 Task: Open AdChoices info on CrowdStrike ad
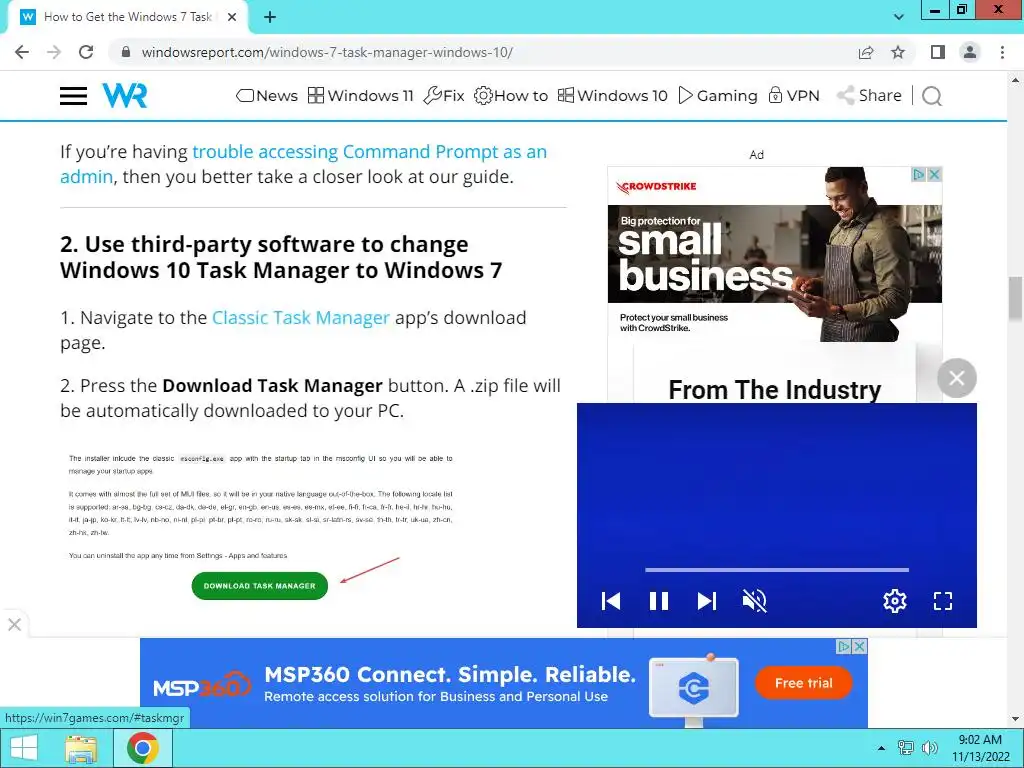click(919, 174)
